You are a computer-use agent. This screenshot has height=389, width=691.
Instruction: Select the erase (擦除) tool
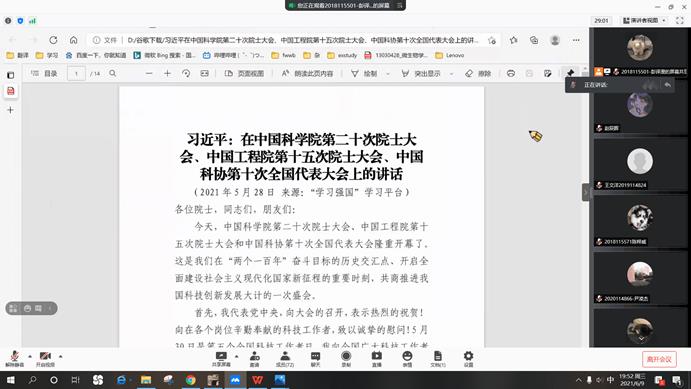478,74
